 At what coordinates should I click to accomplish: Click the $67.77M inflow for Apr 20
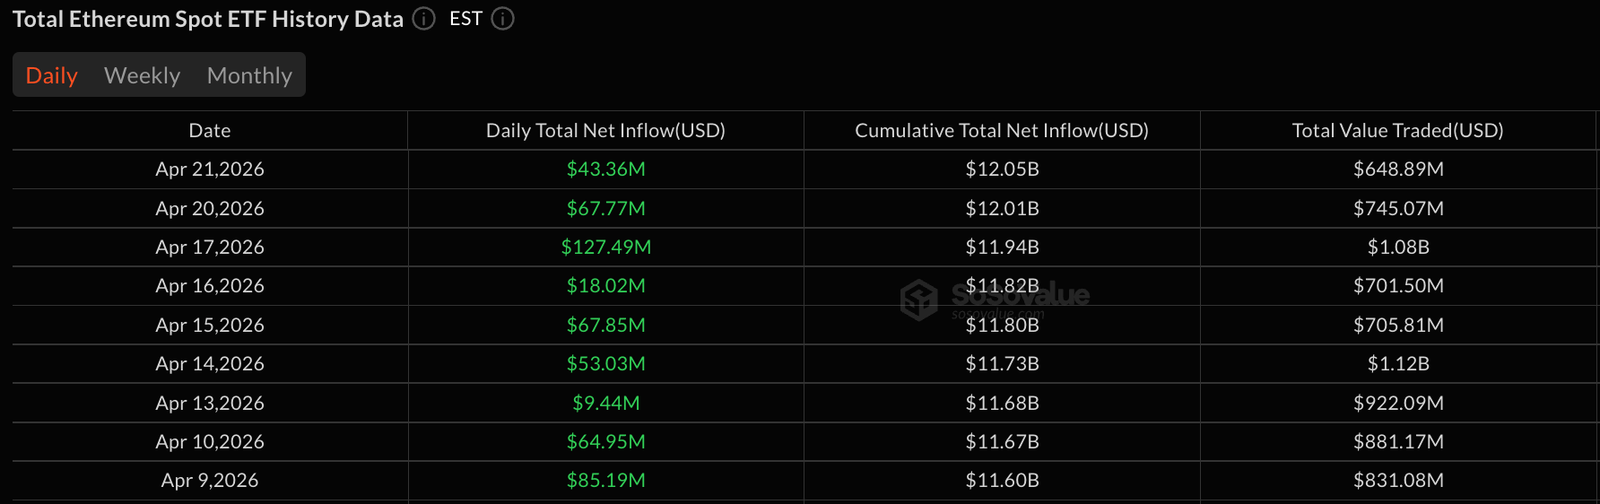[x=606, y=208]
